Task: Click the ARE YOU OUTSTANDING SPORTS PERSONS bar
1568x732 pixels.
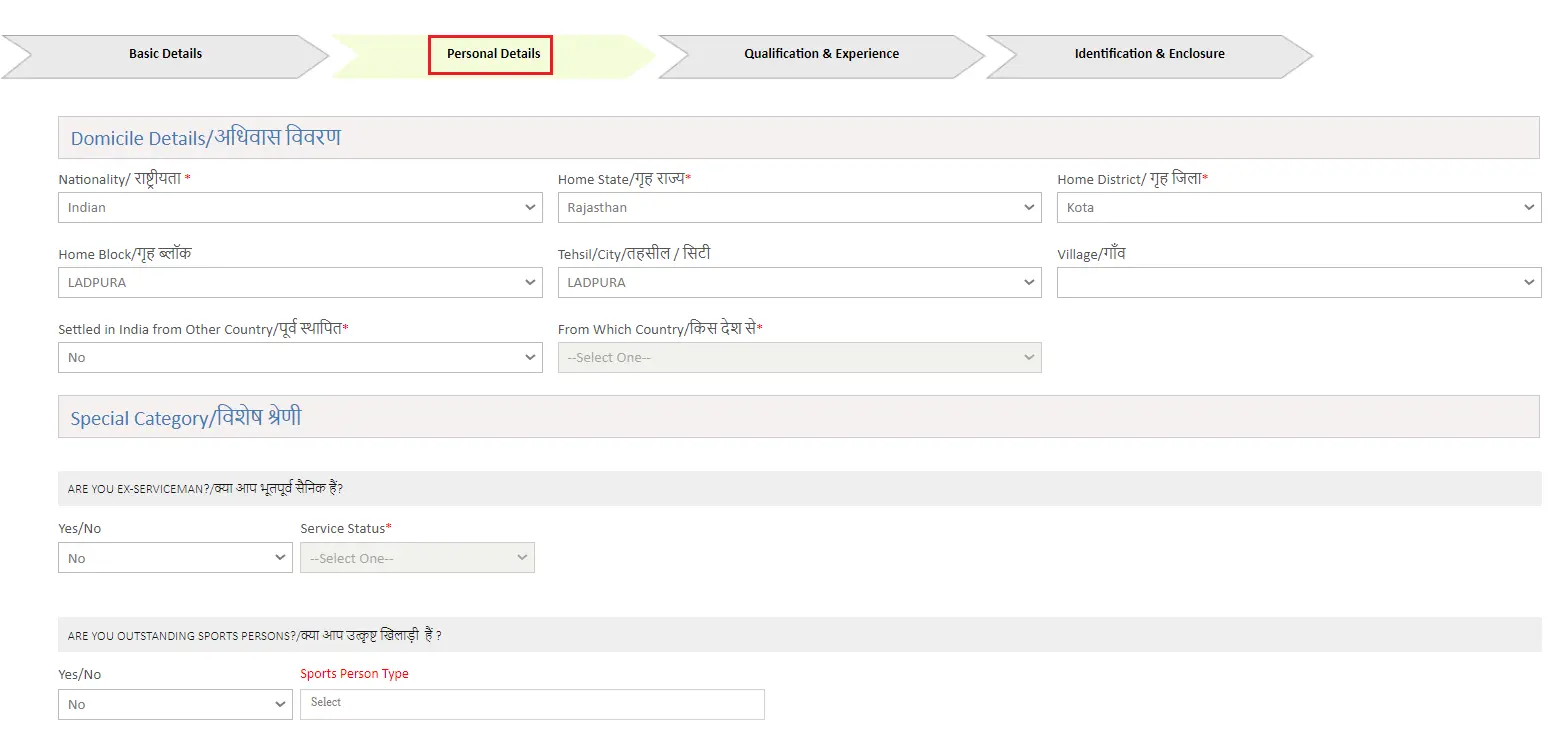Action: [799, 634]
